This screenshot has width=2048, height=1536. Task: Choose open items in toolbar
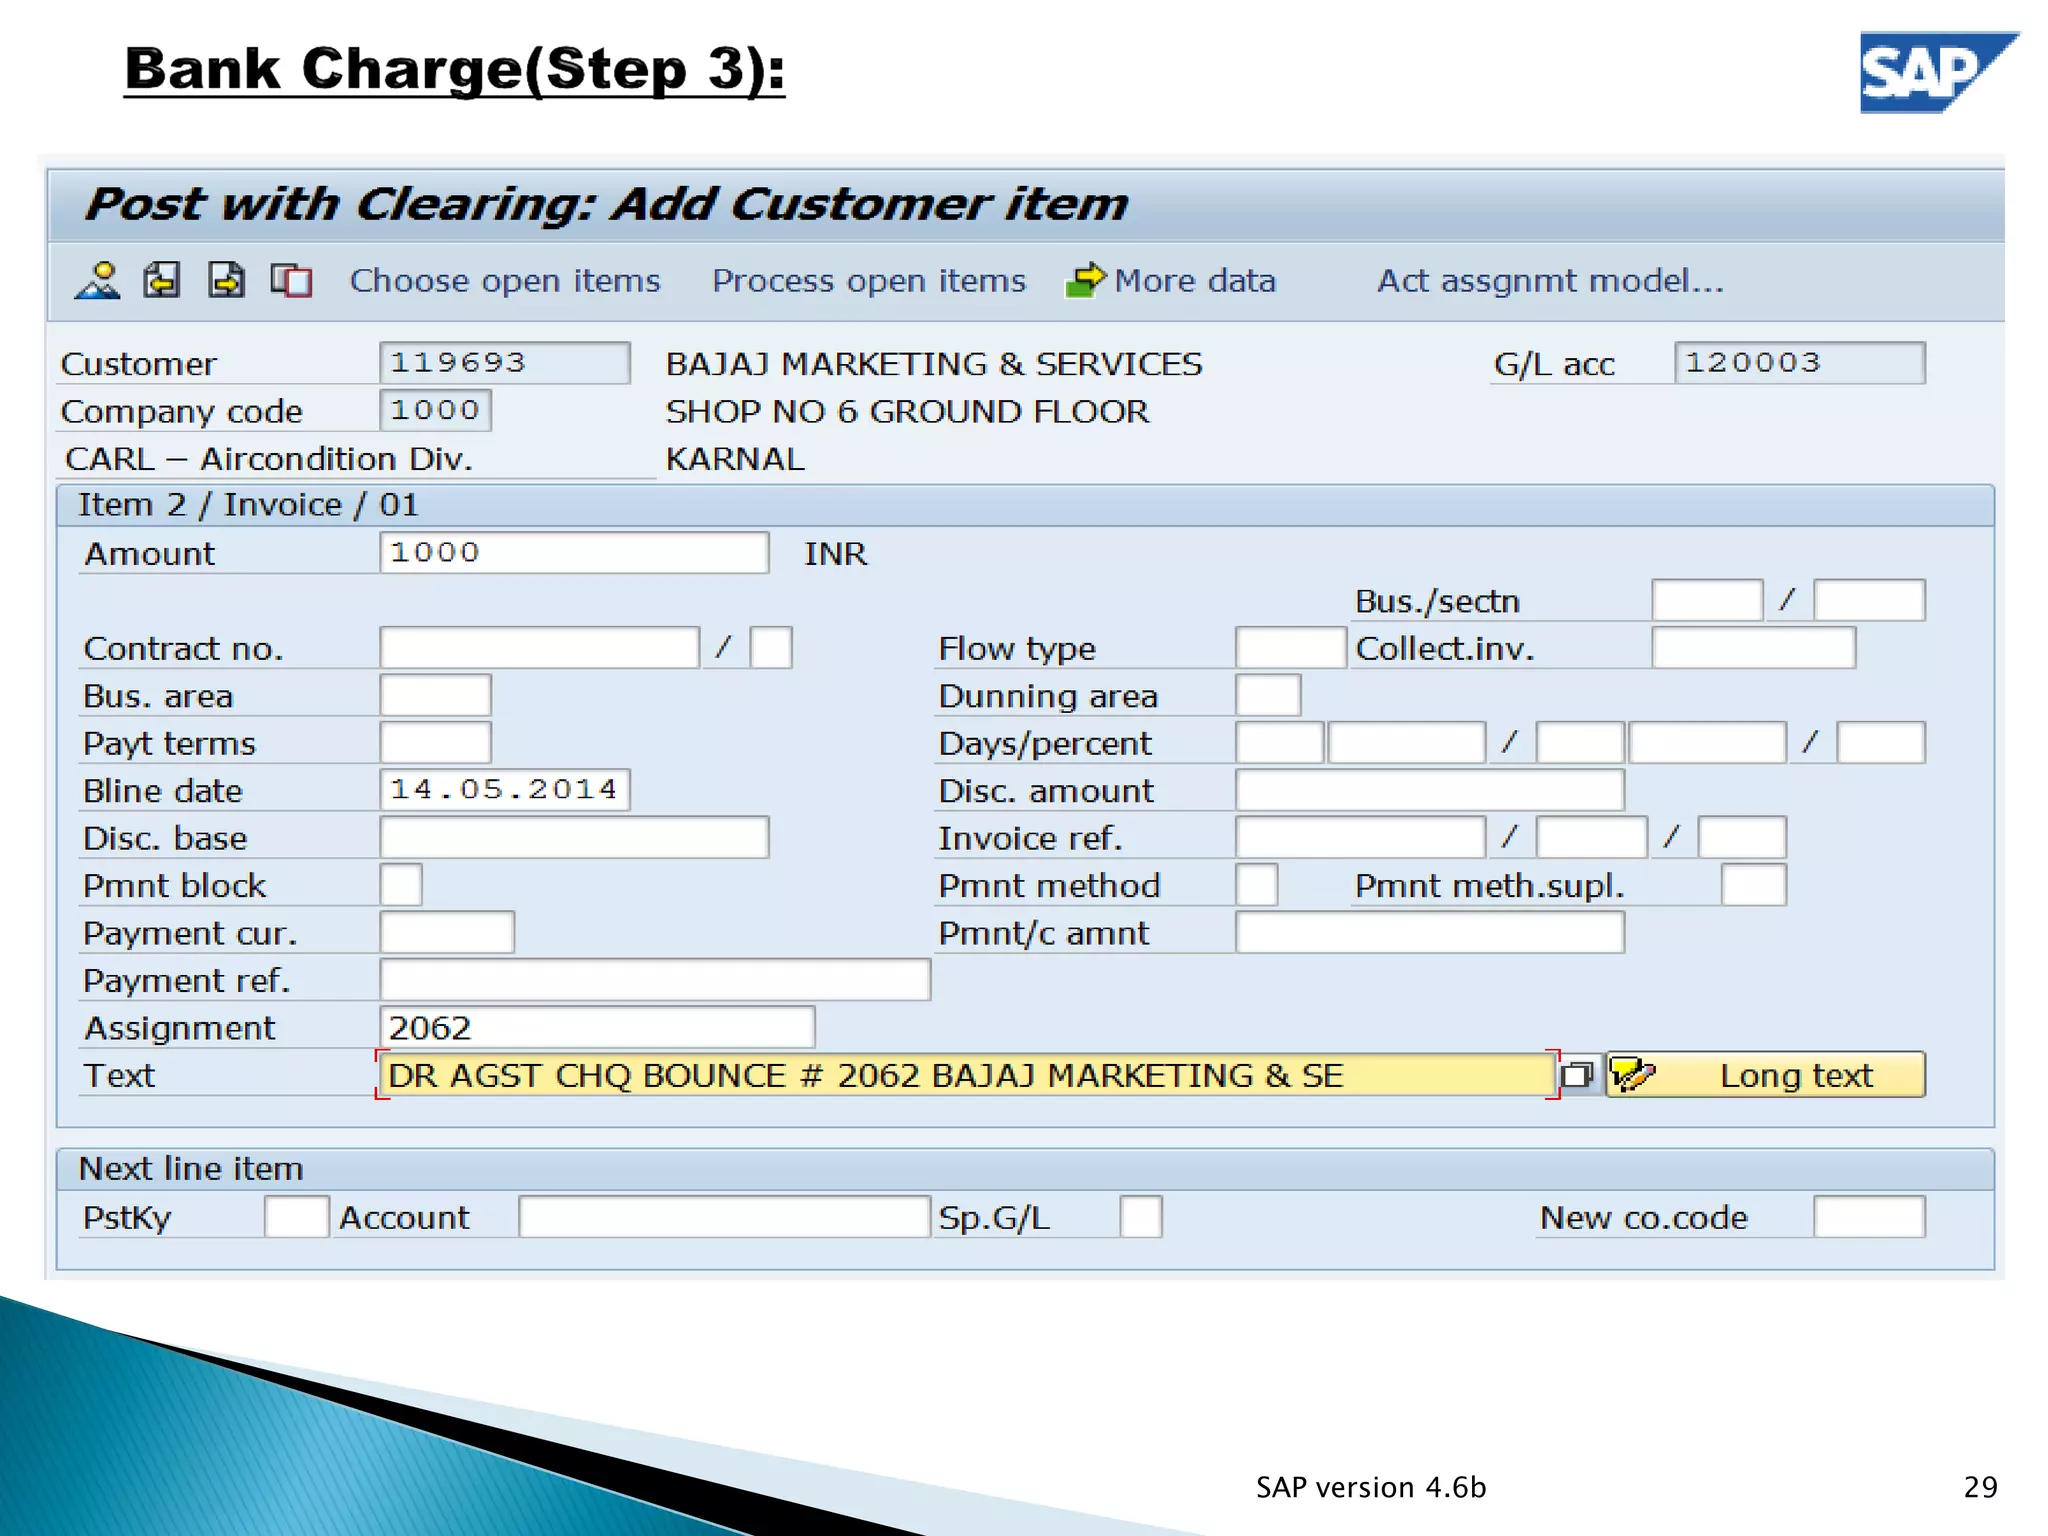505,281
